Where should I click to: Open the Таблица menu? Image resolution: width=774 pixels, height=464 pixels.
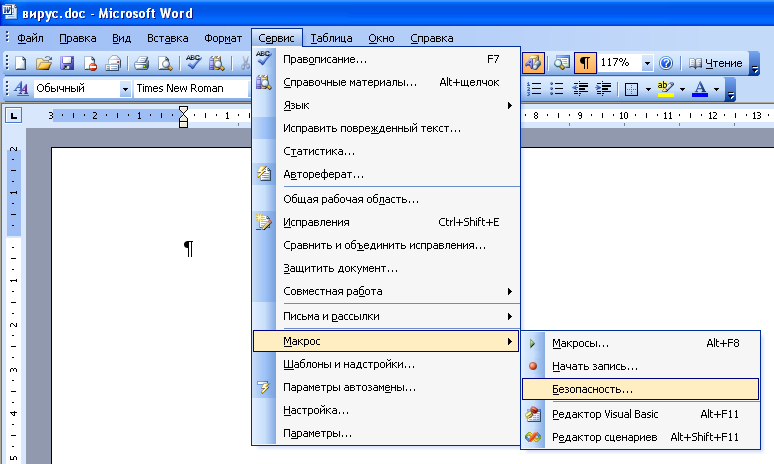click(331, 38)
